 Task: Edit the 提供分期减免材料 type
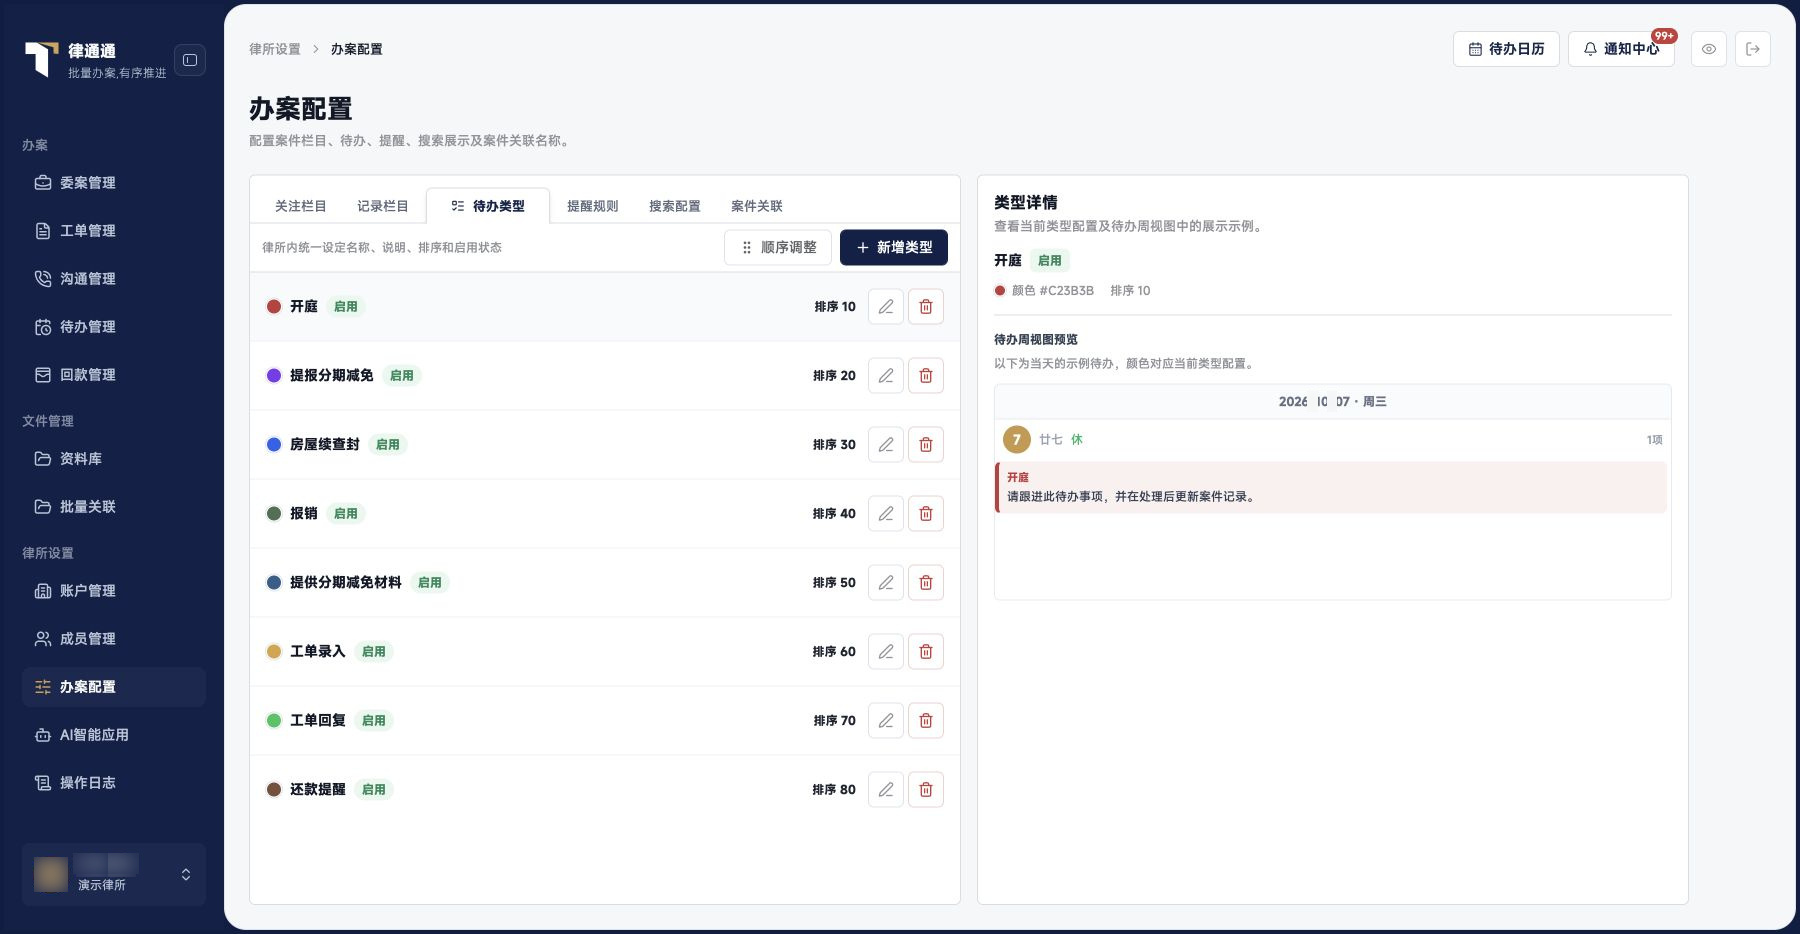pos(886,583)
